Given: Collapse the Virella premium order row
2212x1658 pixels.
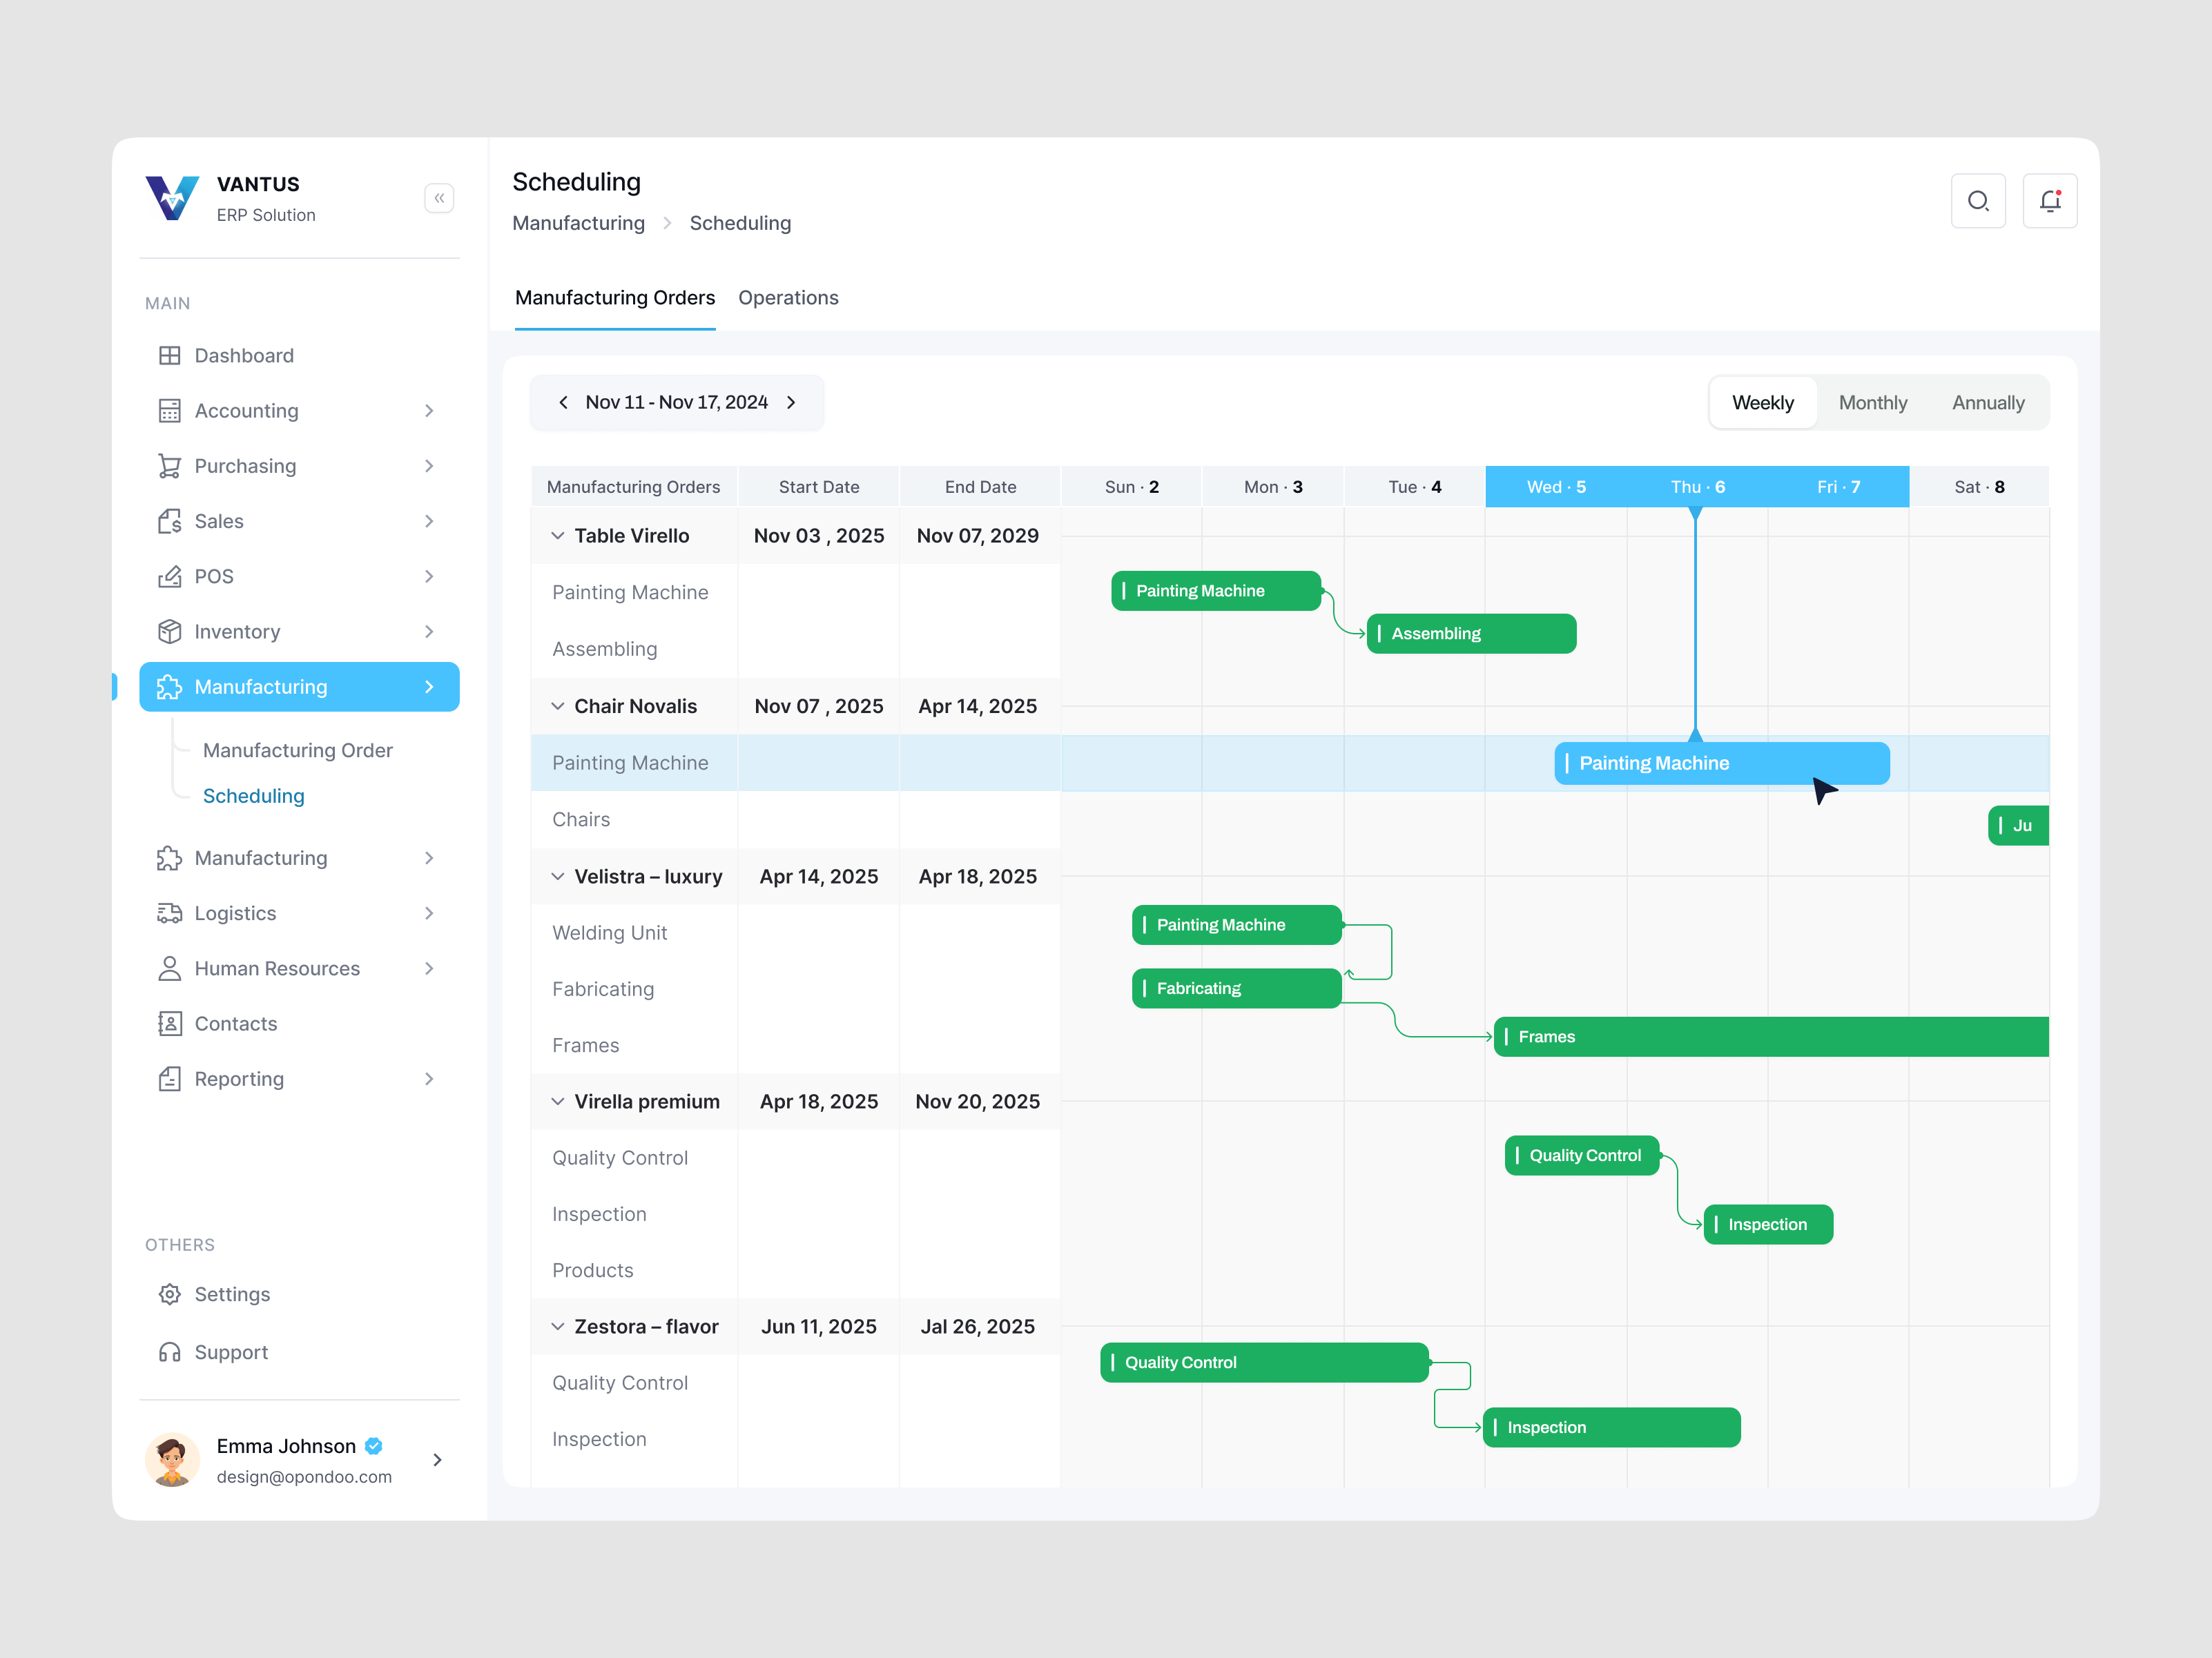Looking at the screenshot, I should [x=557, y=1101].
